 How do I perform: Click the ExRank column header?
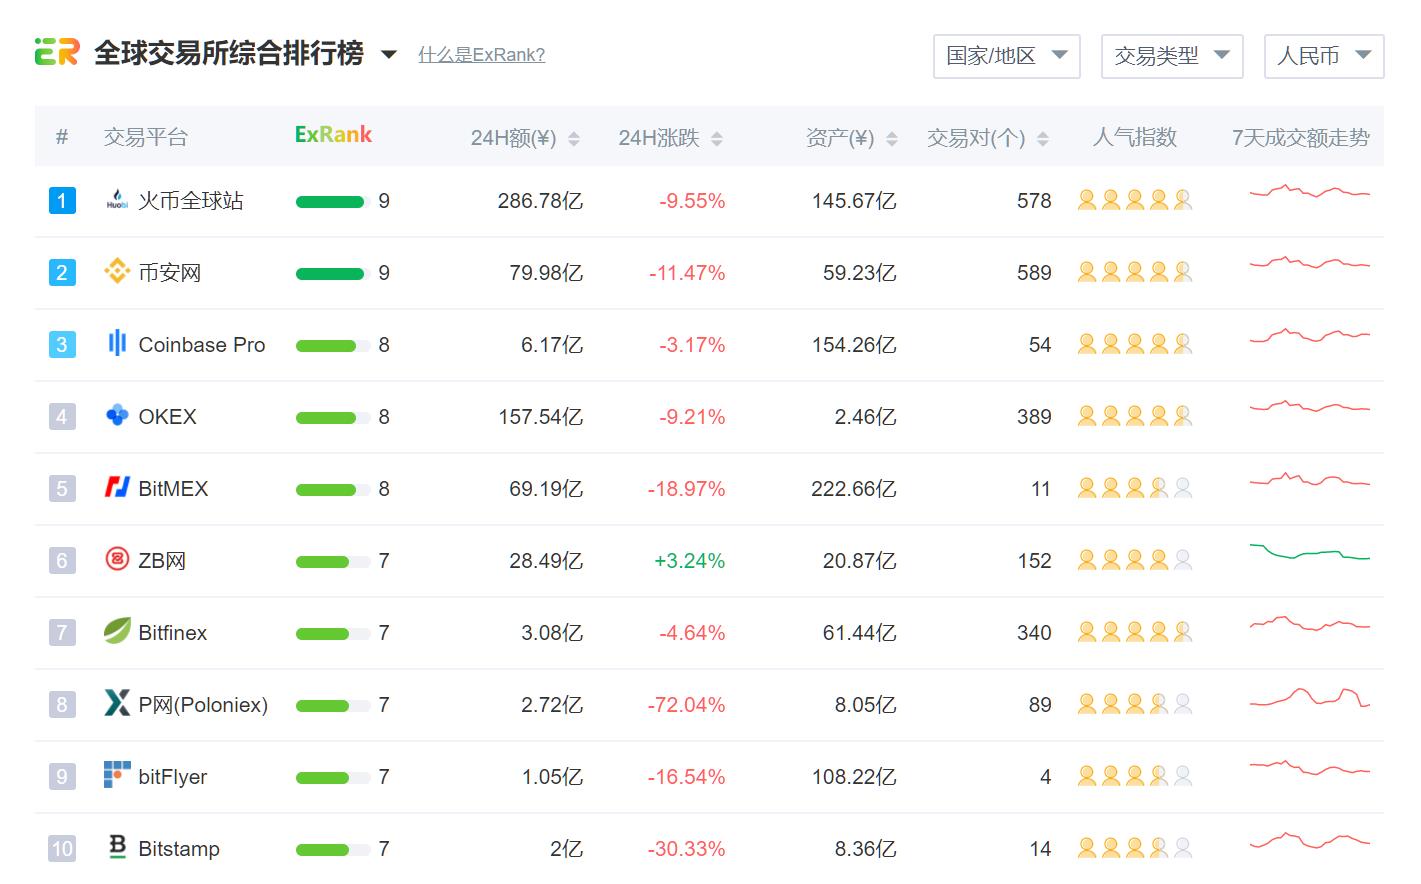(x=333, y=134)
